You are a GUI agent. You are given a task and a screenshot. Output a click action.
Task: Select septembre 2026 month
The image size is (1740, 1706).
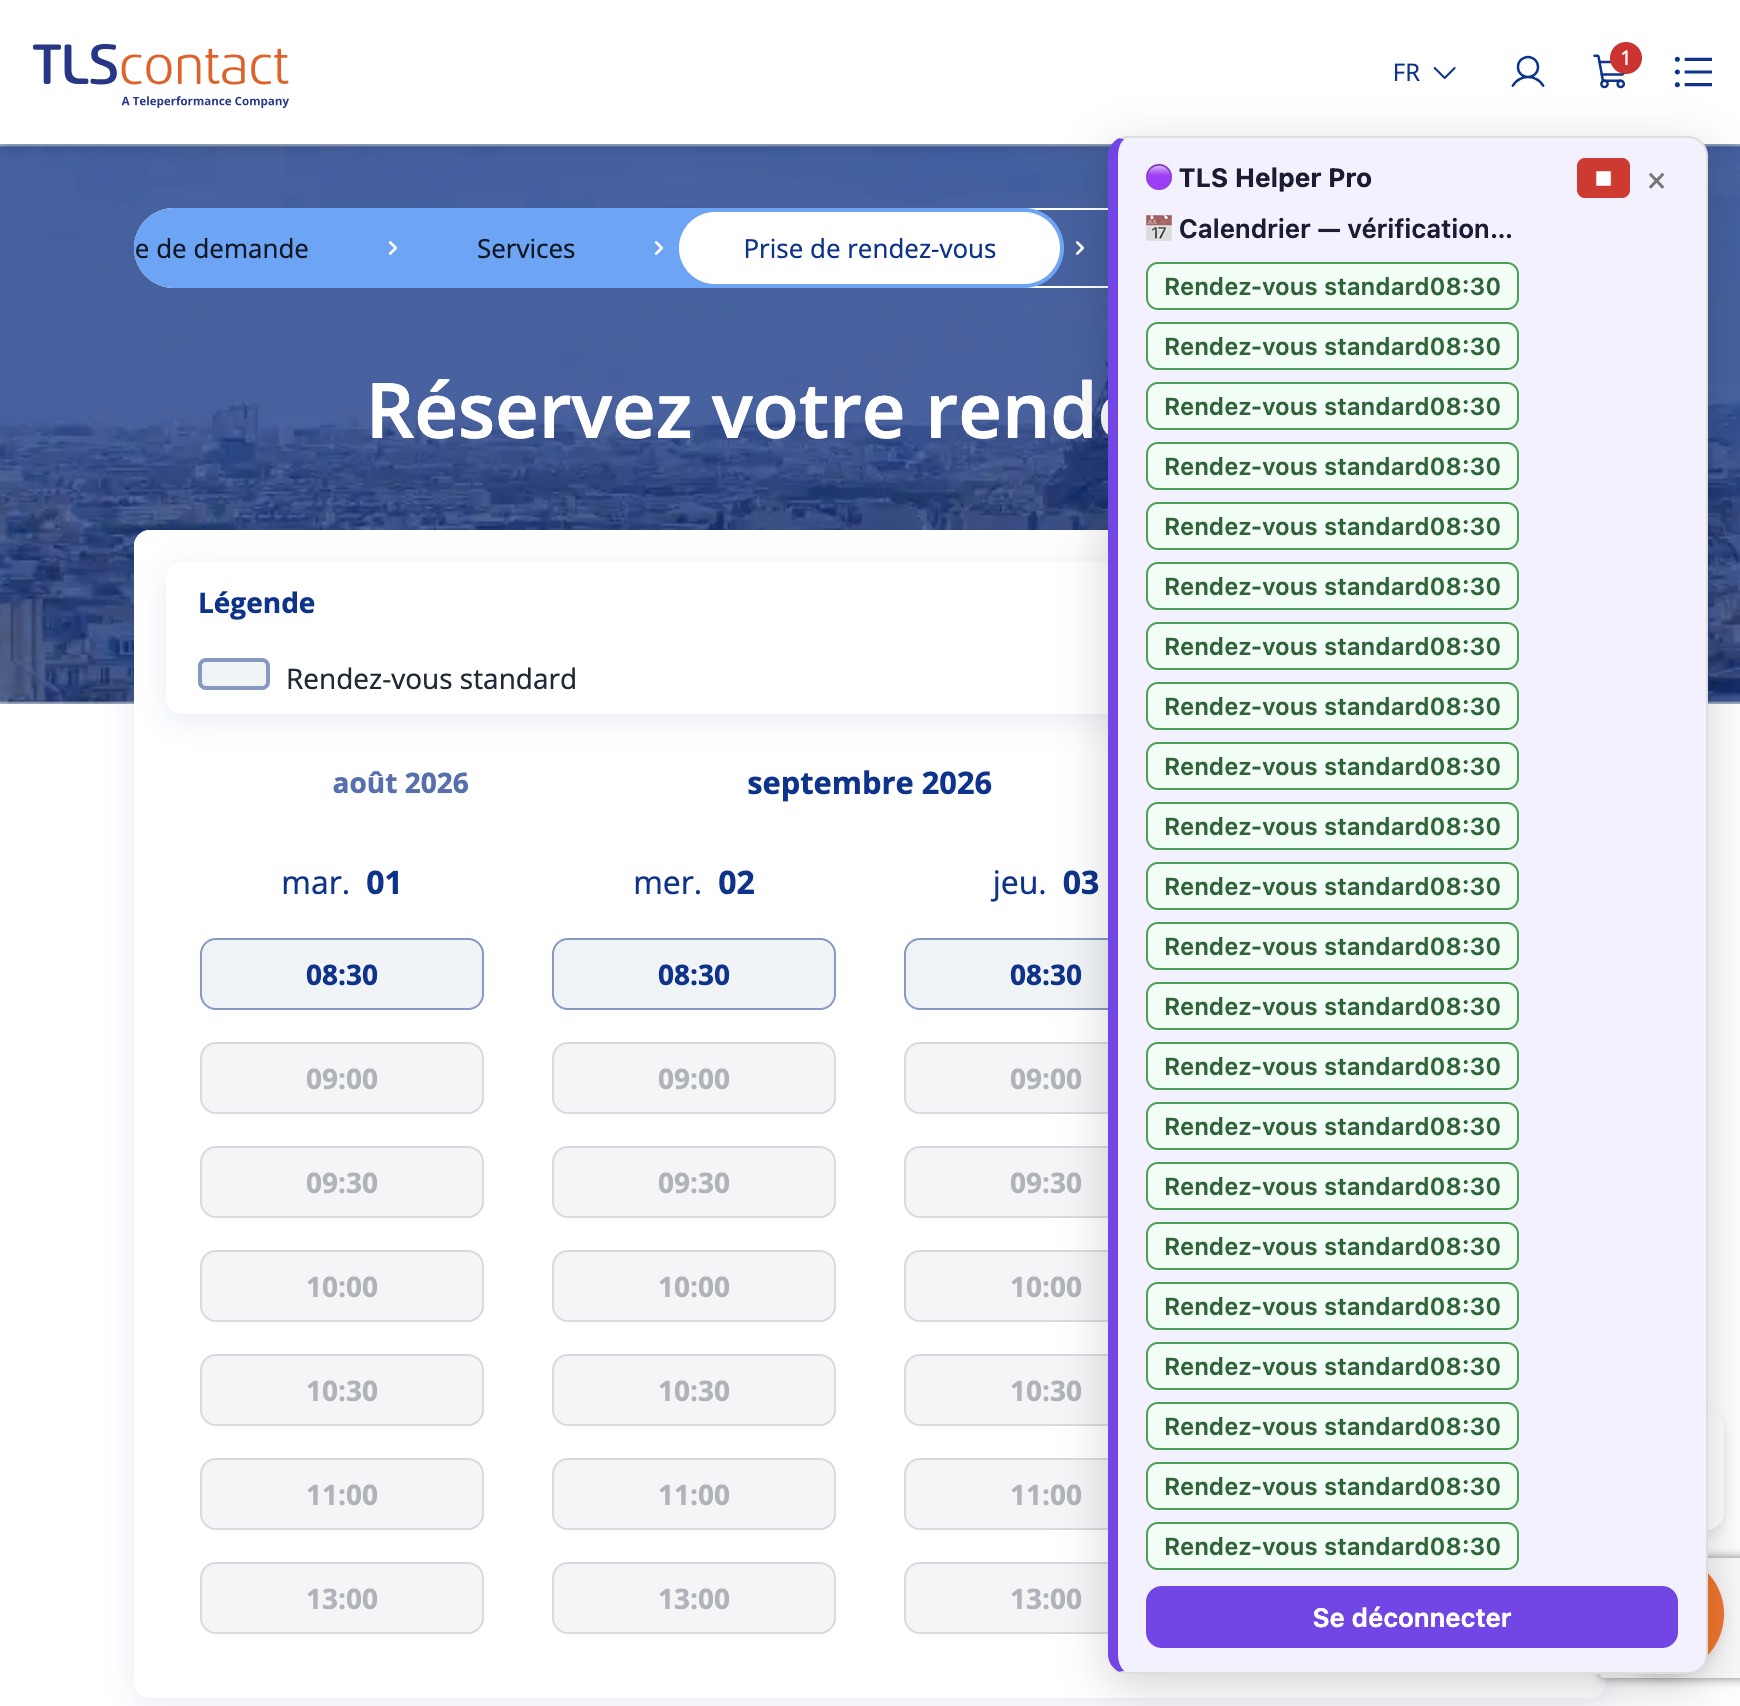pos(869,782)
